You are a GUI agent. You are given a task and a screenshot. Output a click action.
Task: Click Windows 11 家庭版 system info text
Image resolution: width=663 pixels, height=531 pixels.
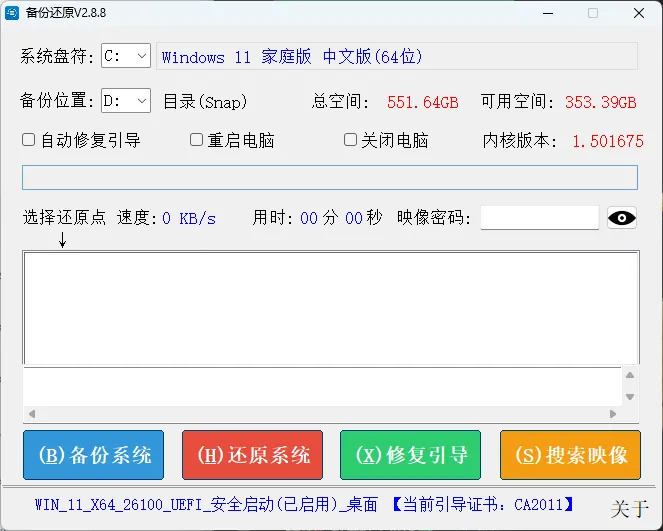coord(292,57)
